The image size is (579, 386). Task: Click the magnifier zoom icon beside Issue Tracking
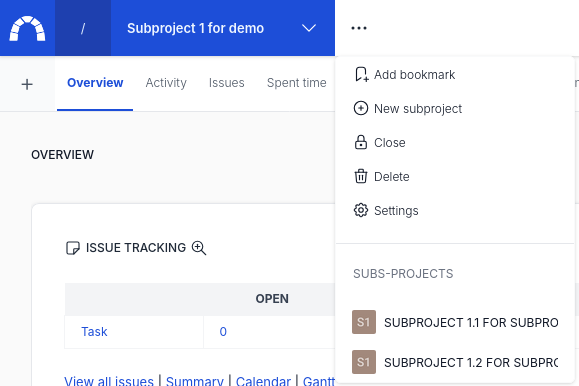[199, 248]
